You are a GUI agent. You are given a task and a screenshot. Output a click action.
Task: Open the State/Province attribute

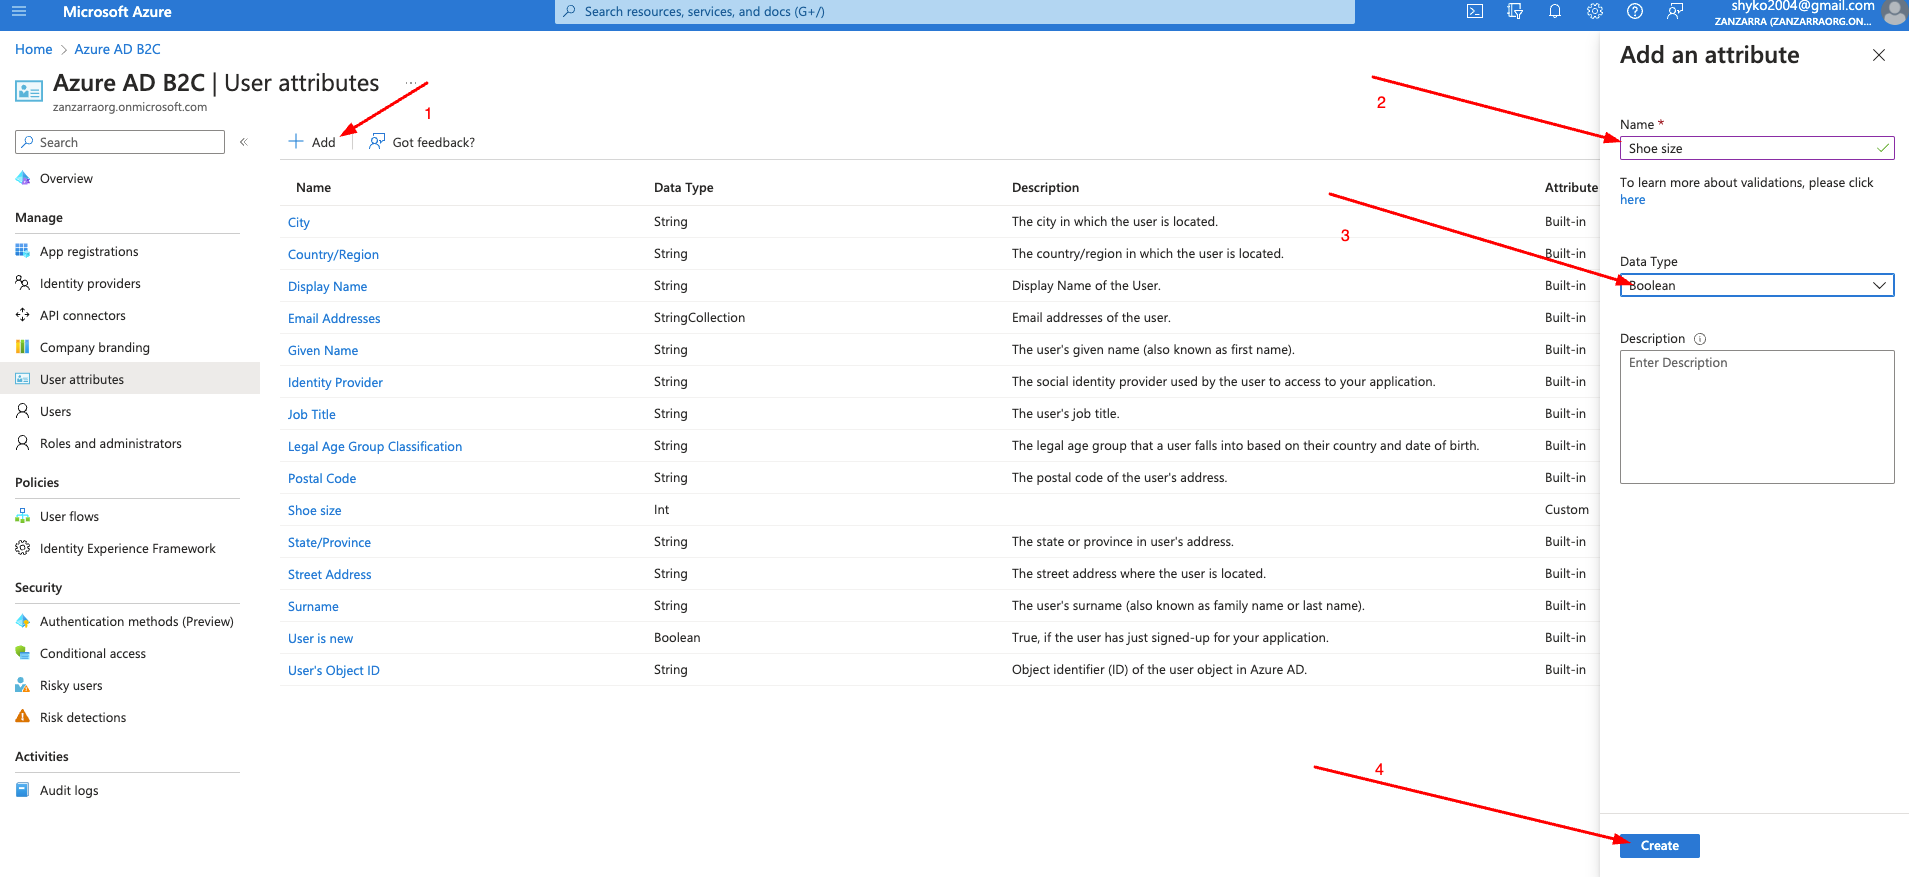click(329, 542)
